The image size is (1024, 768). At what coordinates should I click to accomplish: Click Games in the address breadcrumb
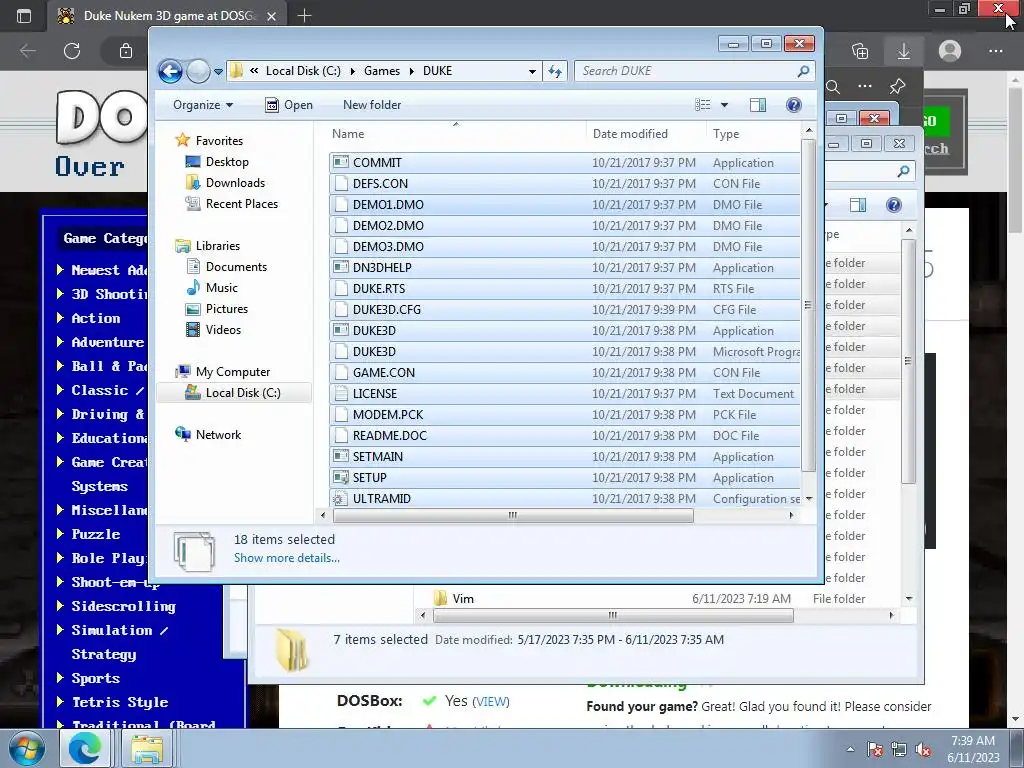[x=382, y=71]
